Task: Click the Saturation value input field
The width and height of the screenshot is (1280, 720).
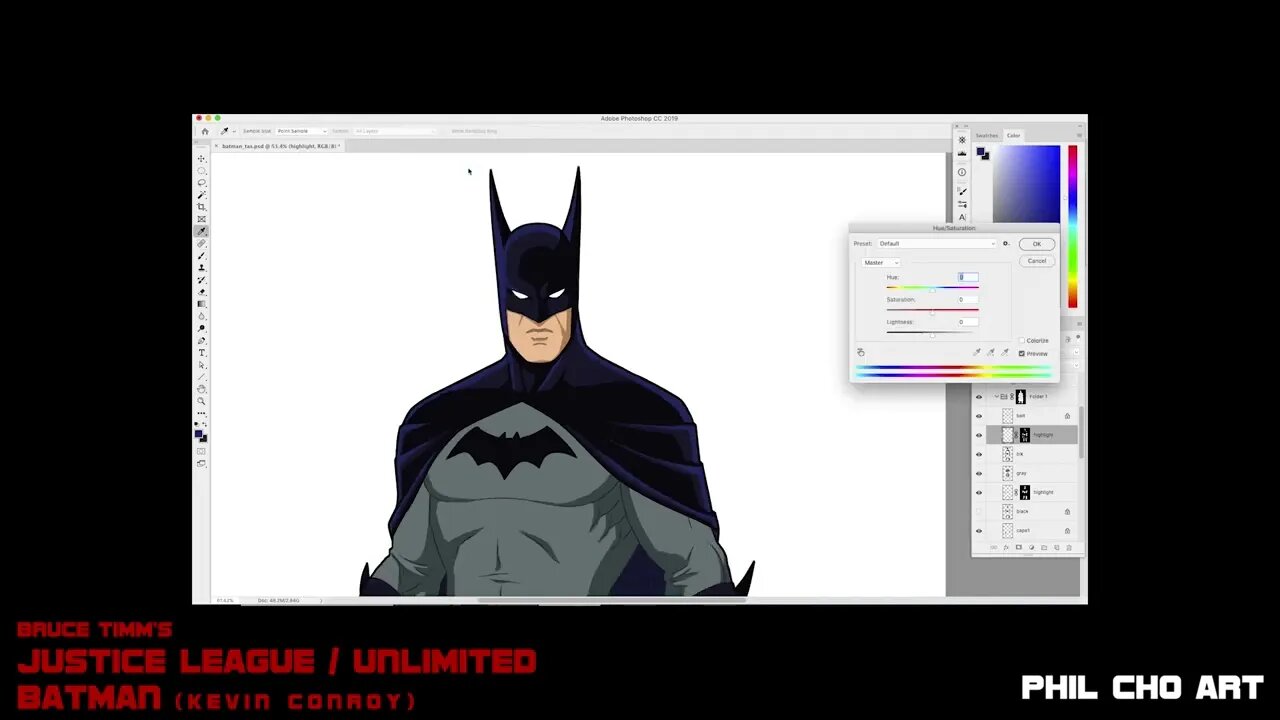Action: coord(968,300)
